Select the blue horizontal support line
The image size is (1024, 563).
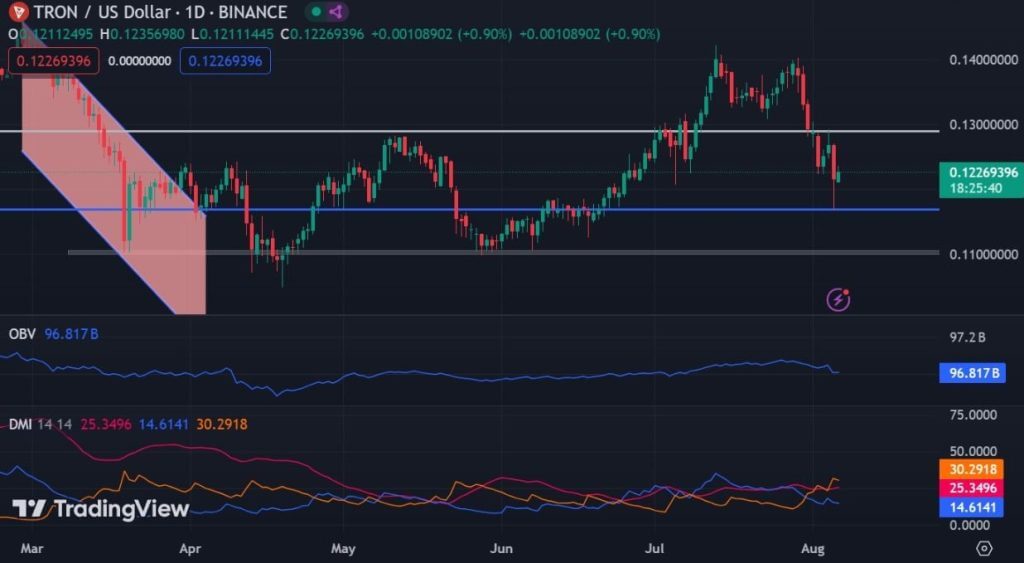point(470,210)
